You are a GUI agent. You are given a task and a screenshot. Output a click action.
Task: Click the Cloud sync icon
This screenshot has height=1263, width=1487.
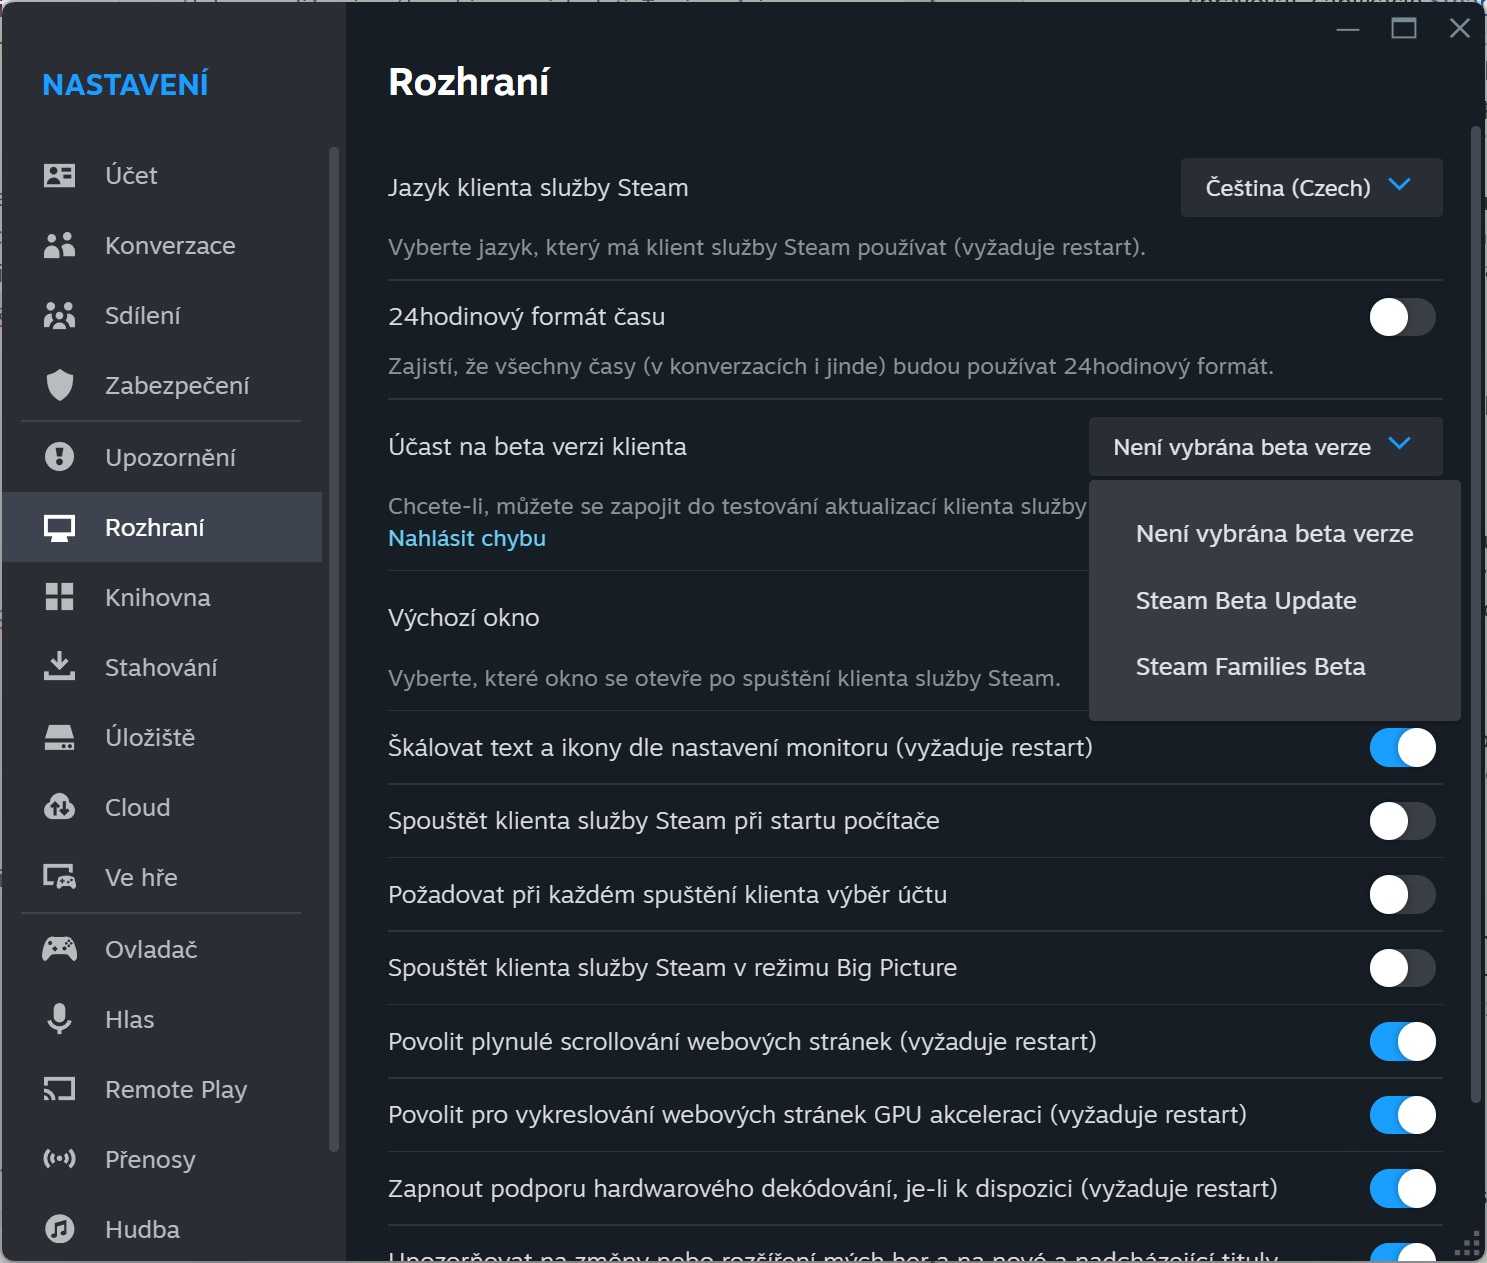(59, 808)
